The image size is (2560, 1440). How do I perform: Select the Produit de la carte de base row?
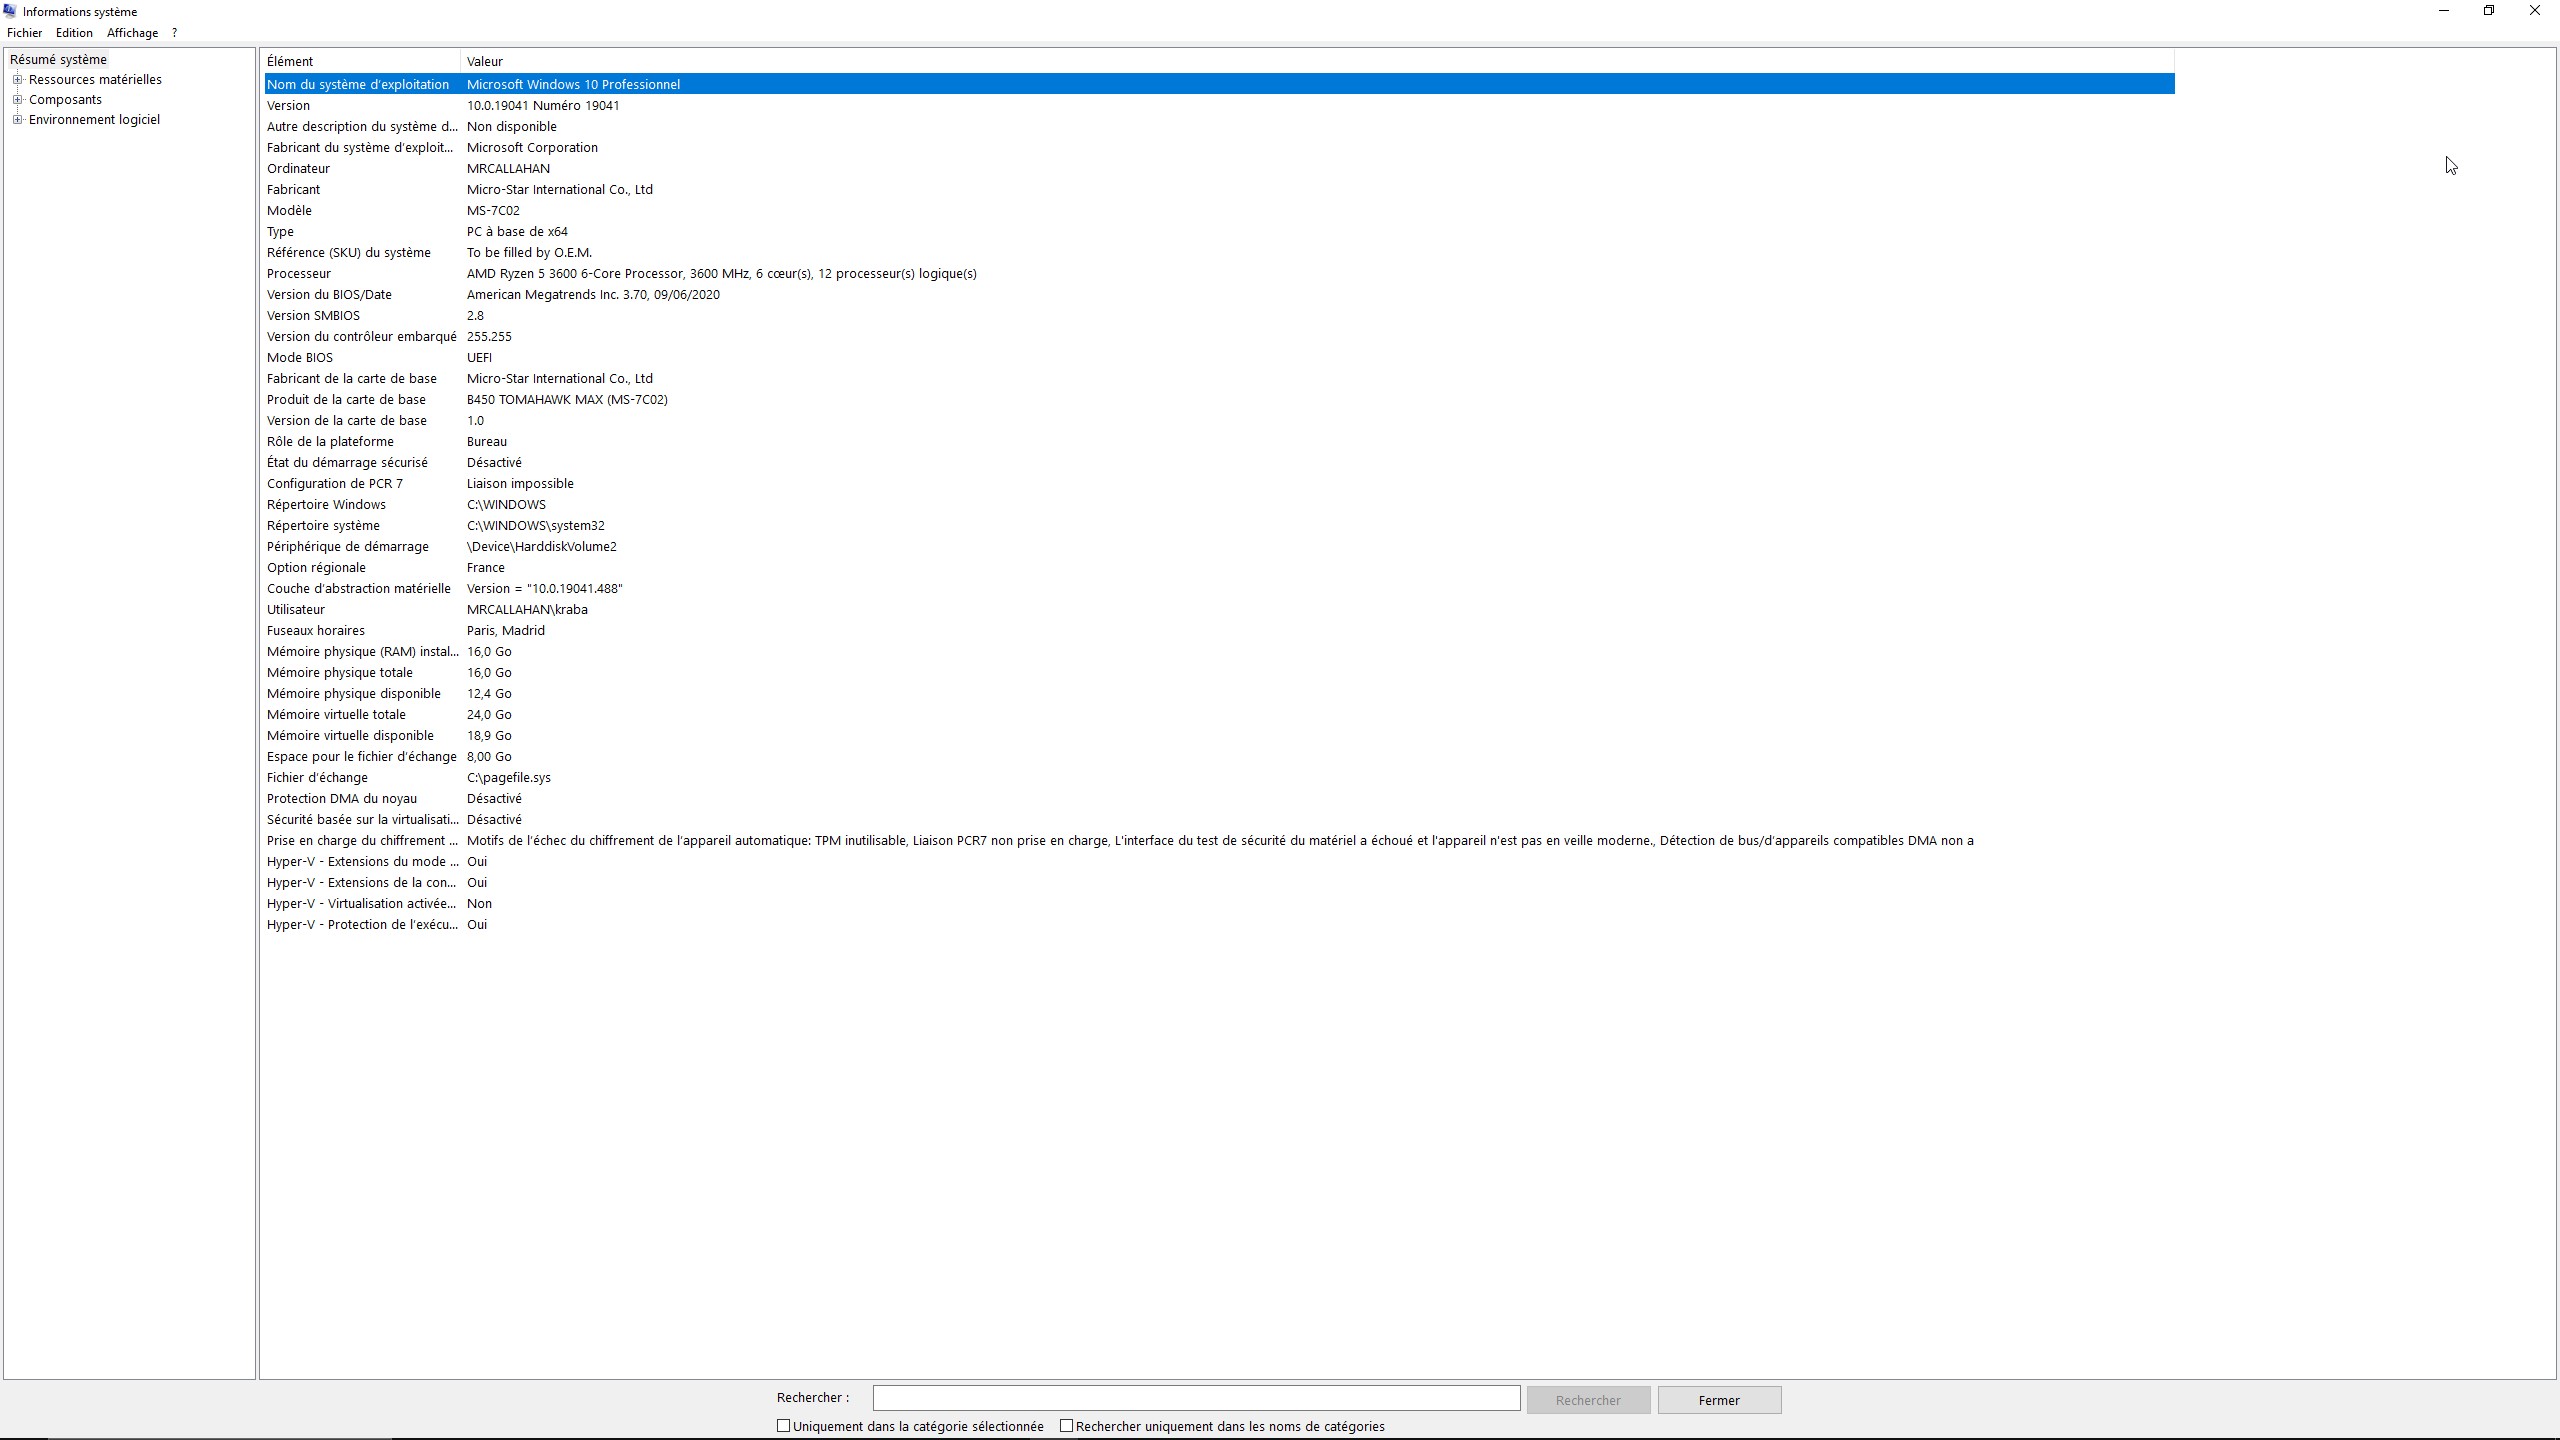point(1219,400)
